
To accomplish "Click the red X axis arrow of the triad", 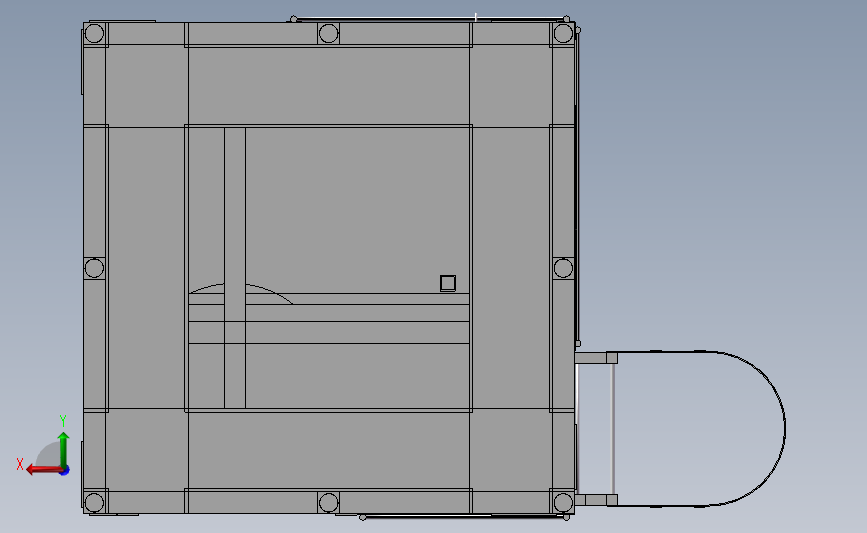I will tap(44, 470).
